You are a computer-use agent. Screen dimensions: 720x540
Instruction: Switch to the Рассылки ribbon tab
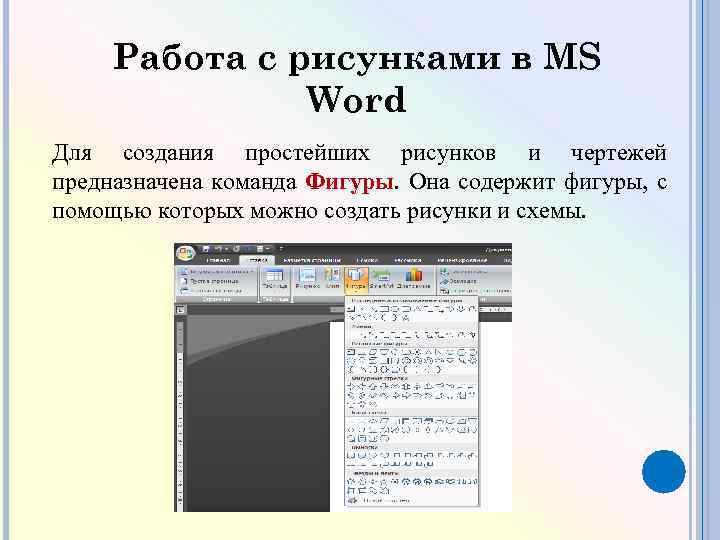408,260
